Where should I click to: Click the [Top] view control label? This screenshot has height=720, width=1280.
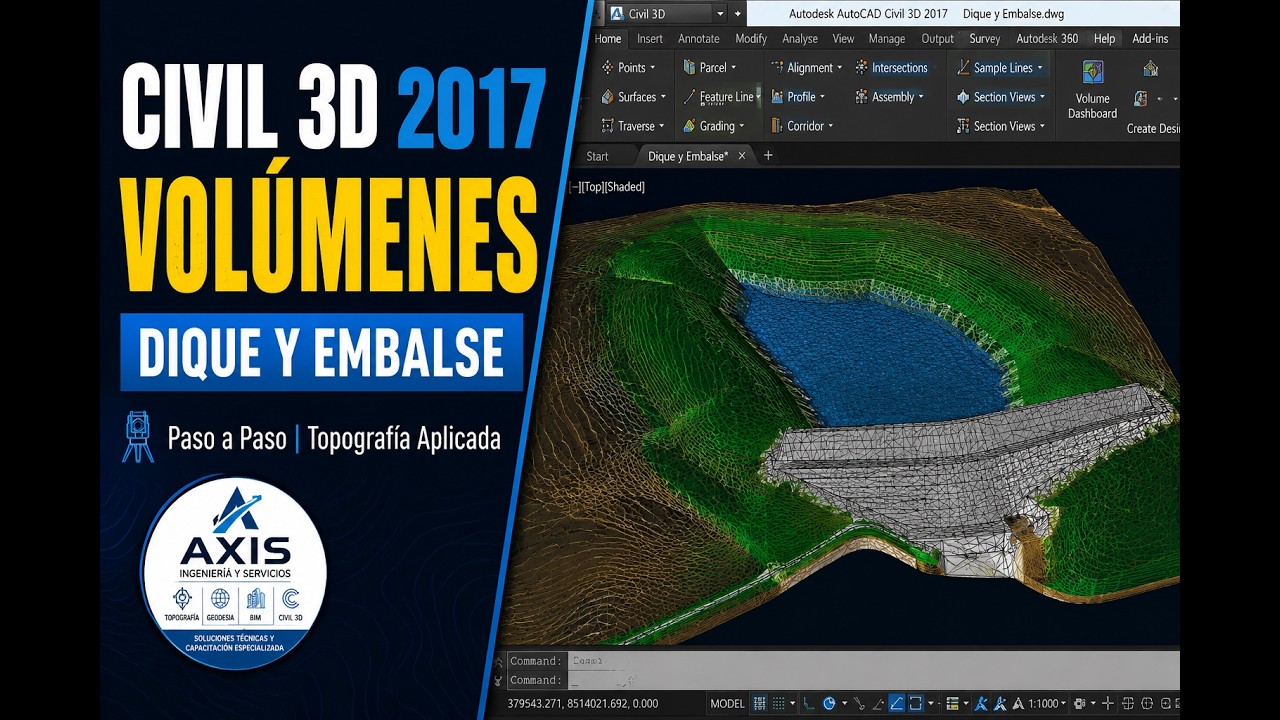592,187
